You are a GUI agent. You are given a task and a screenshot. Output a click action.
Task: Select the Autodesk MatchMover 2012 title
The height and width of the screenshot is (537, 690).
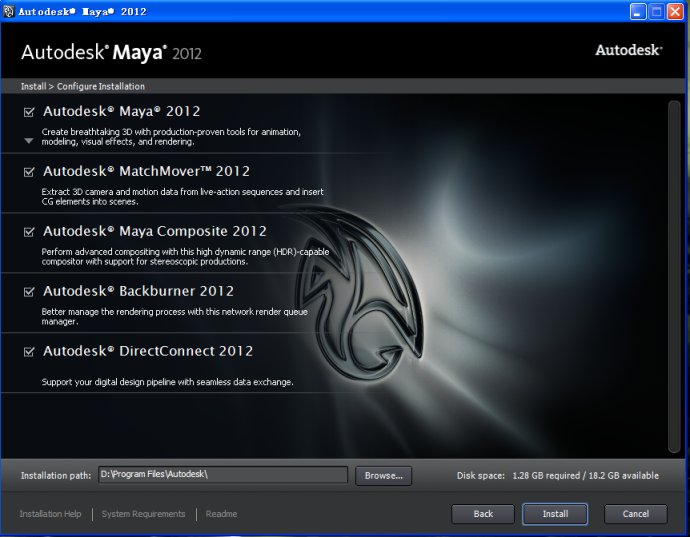pos(147,171)
